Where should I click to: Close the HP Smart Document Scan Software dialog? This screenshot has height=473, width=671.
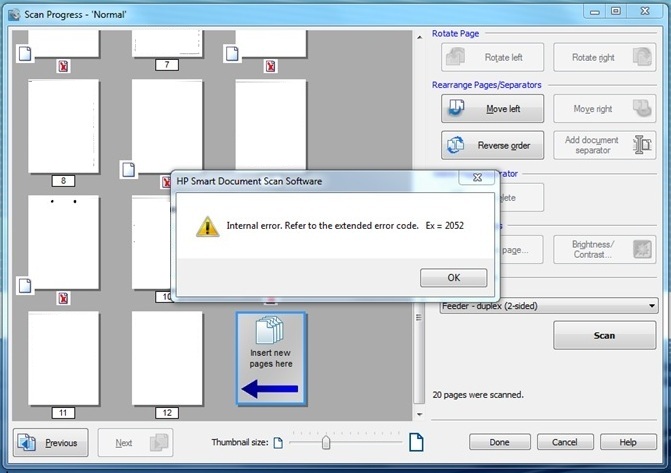[477, 177]
